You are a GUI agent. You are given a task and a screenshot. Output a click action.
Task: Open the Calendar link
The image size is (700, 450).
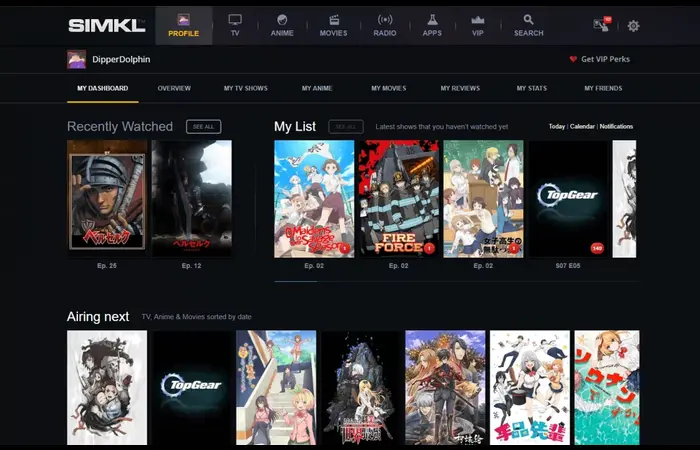coord(582,126)
